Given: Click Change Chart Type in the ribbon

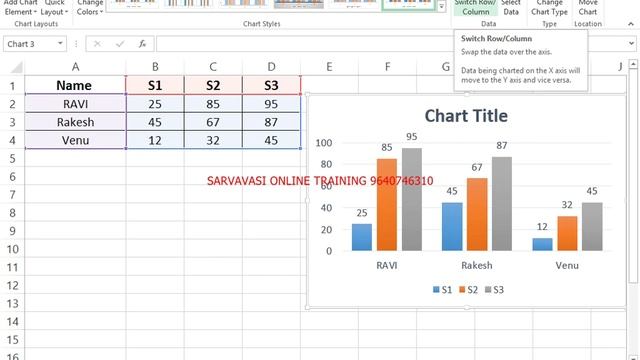Looking at the screenshot, I should point(549,8).
